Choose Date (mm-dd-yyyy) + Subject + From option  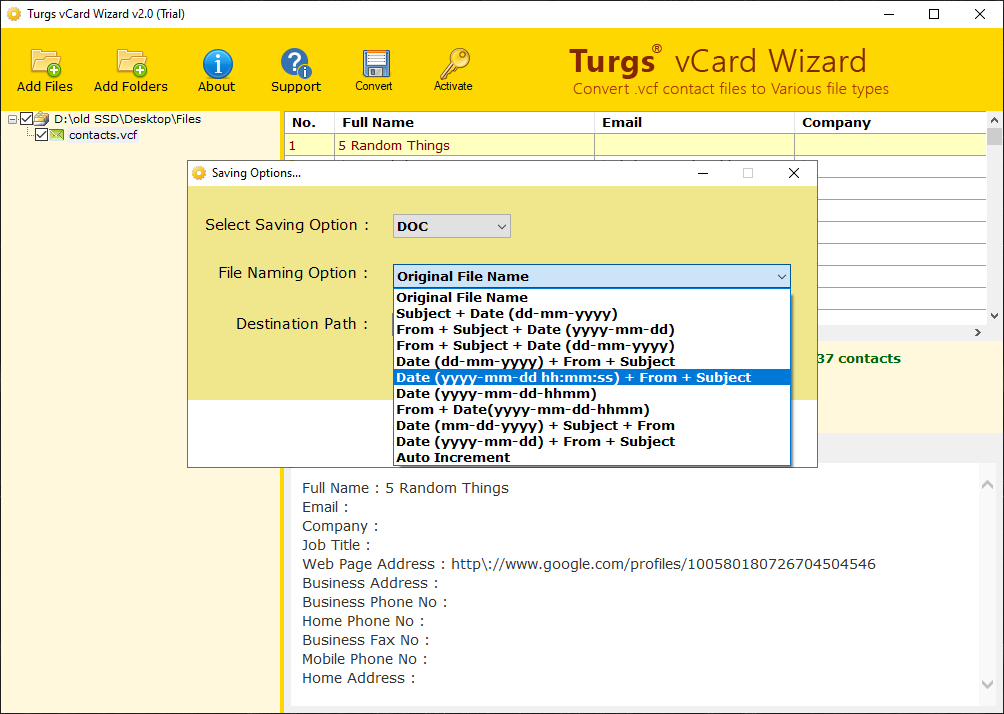coord(592,426)
